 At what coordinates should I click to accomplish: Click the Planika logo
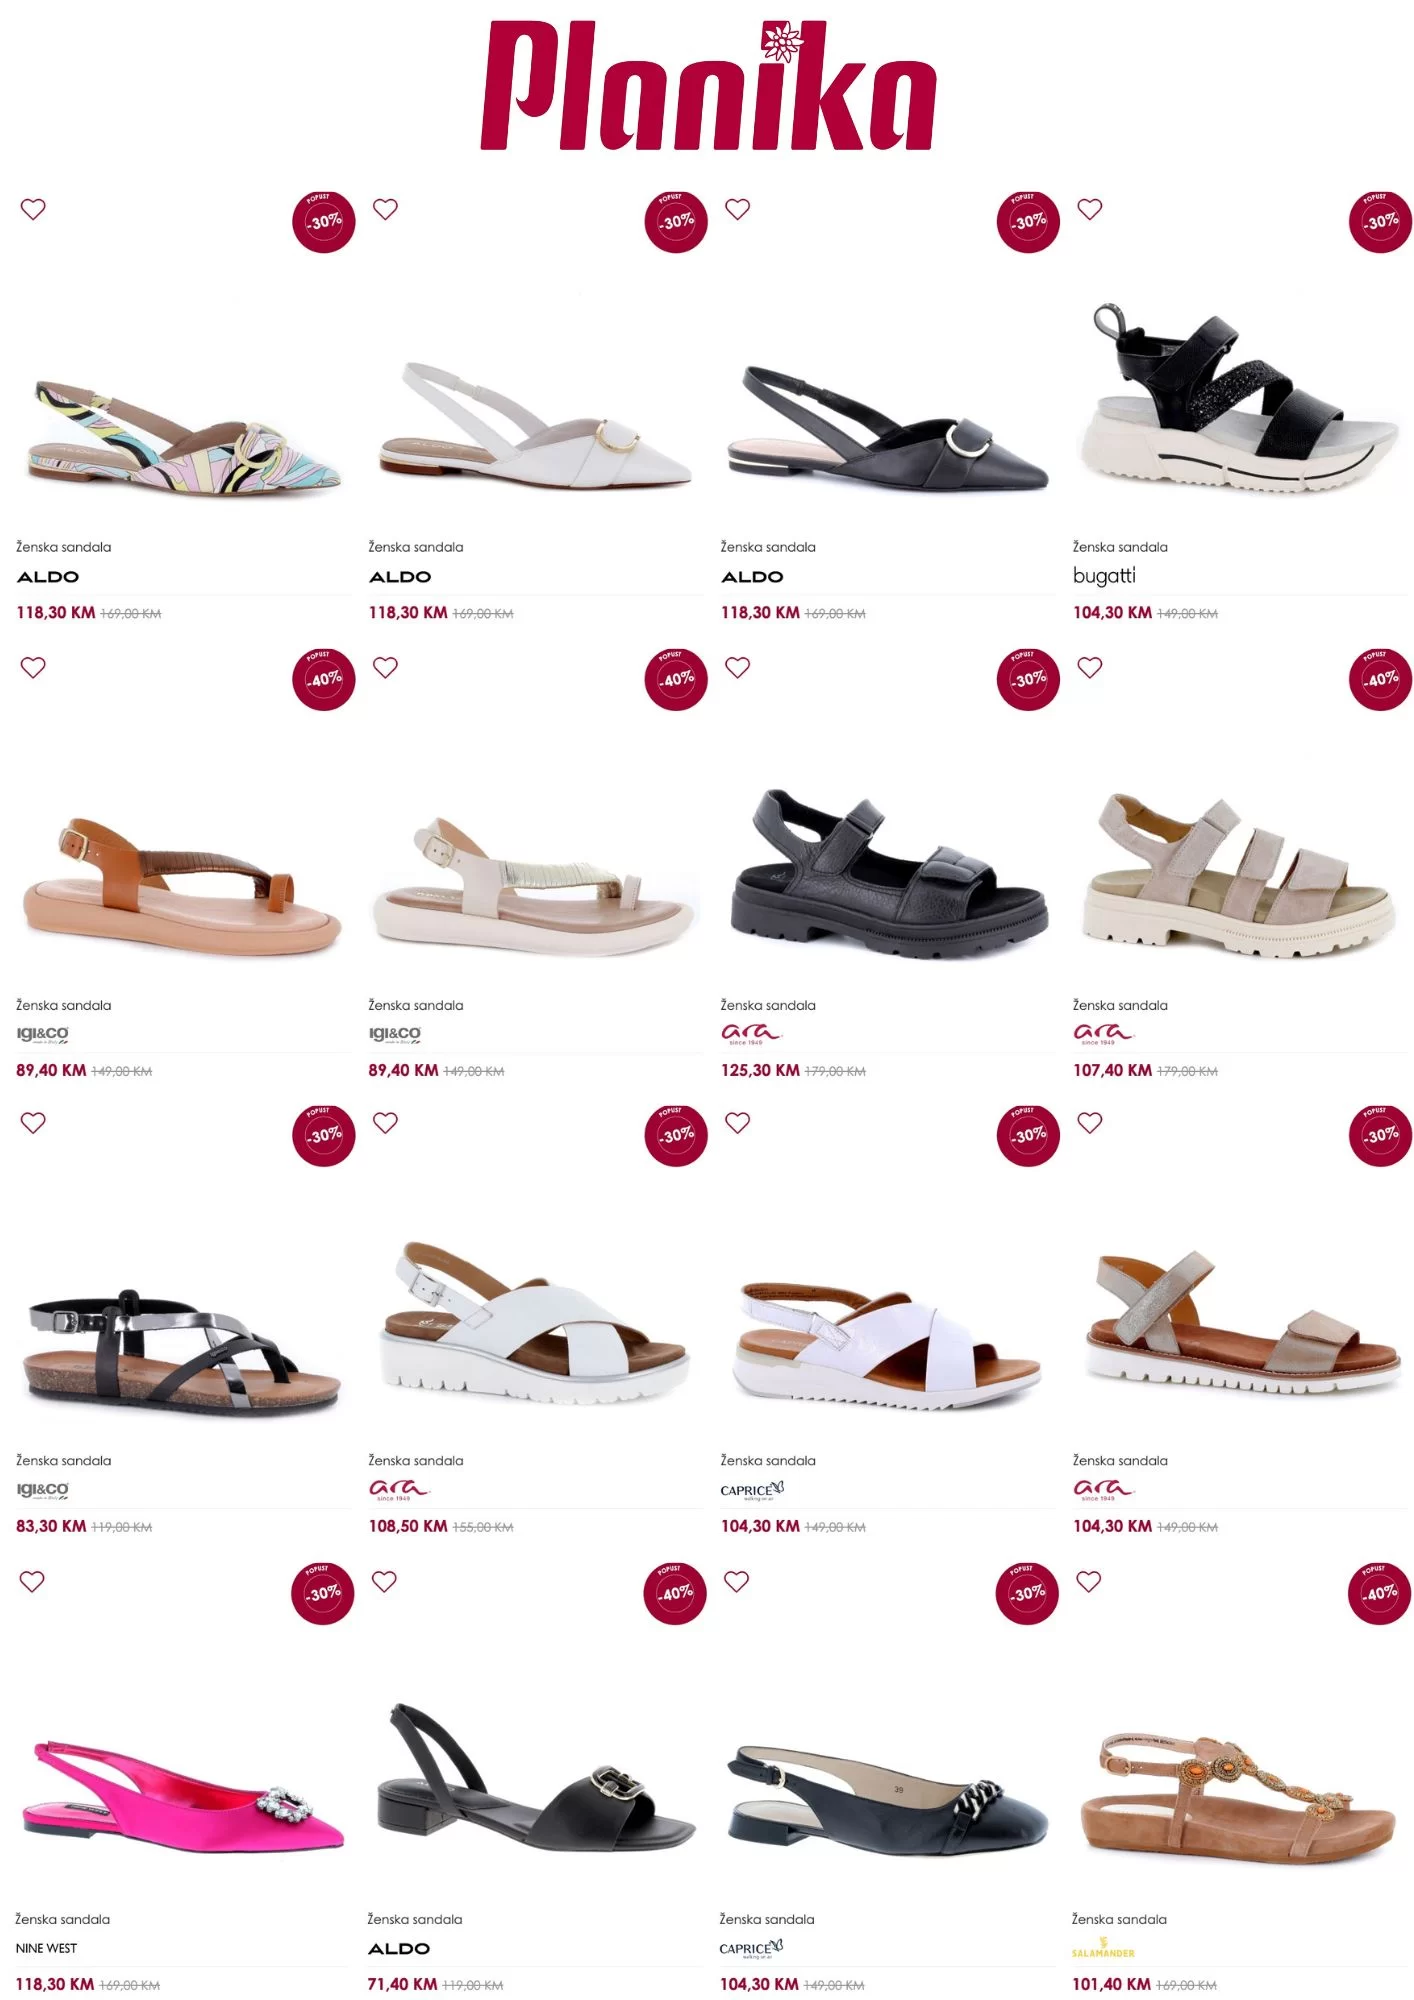pos(707,86)
